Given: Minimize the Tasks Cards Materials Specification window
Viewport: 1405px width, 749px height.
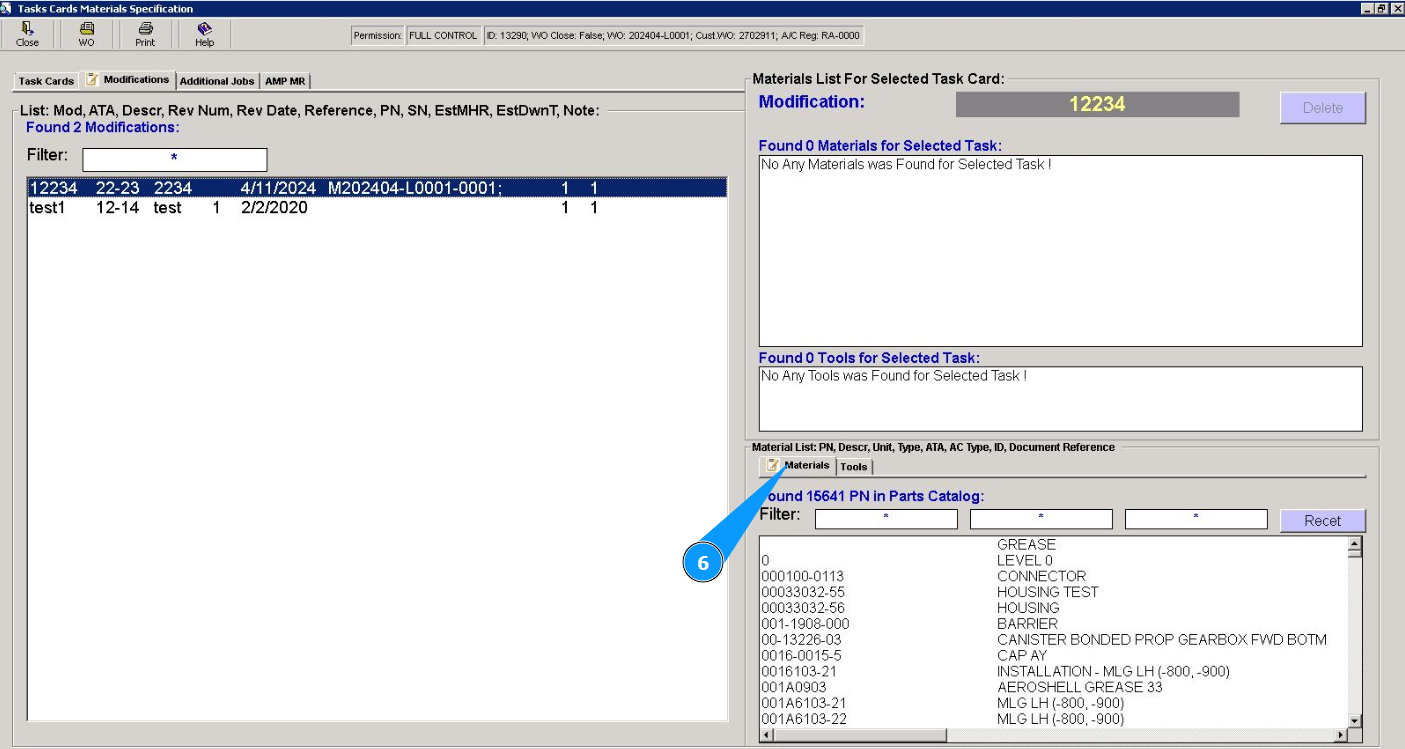Looking at the screenshot, I should tap(1367, 8).
